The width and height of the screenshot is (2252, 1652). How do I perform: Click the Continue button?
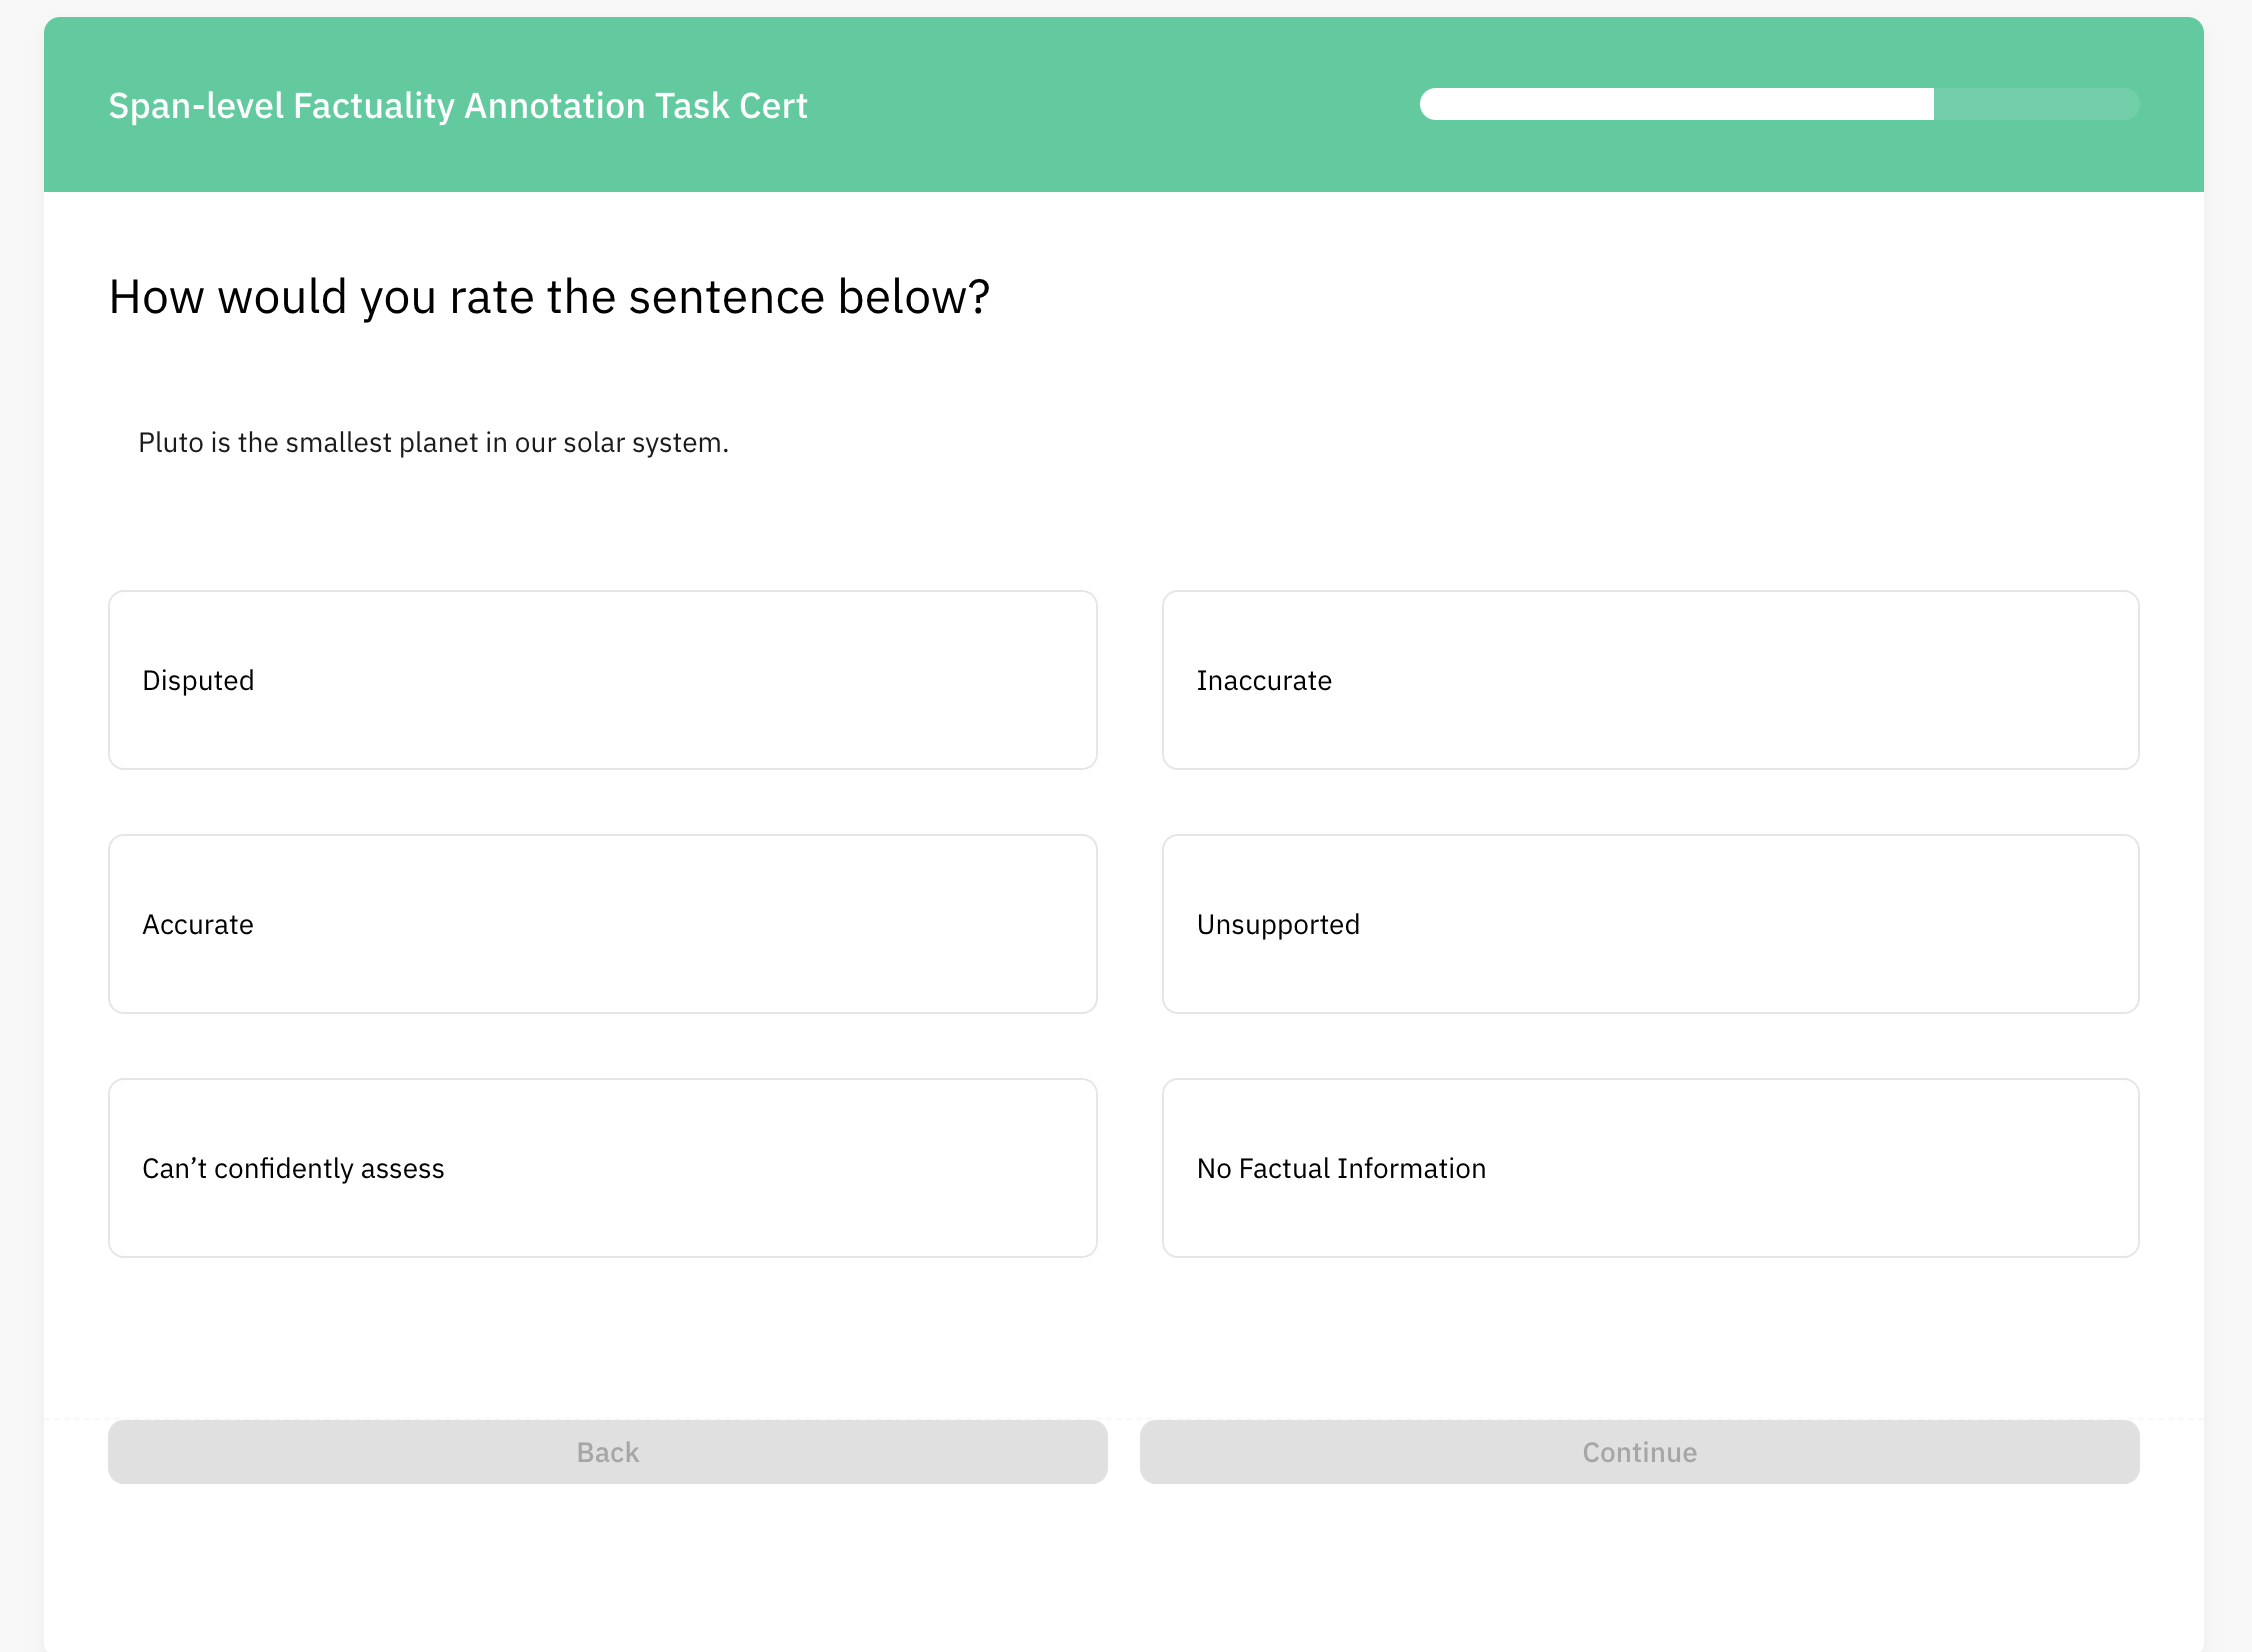click(x=1638, y=1452)
